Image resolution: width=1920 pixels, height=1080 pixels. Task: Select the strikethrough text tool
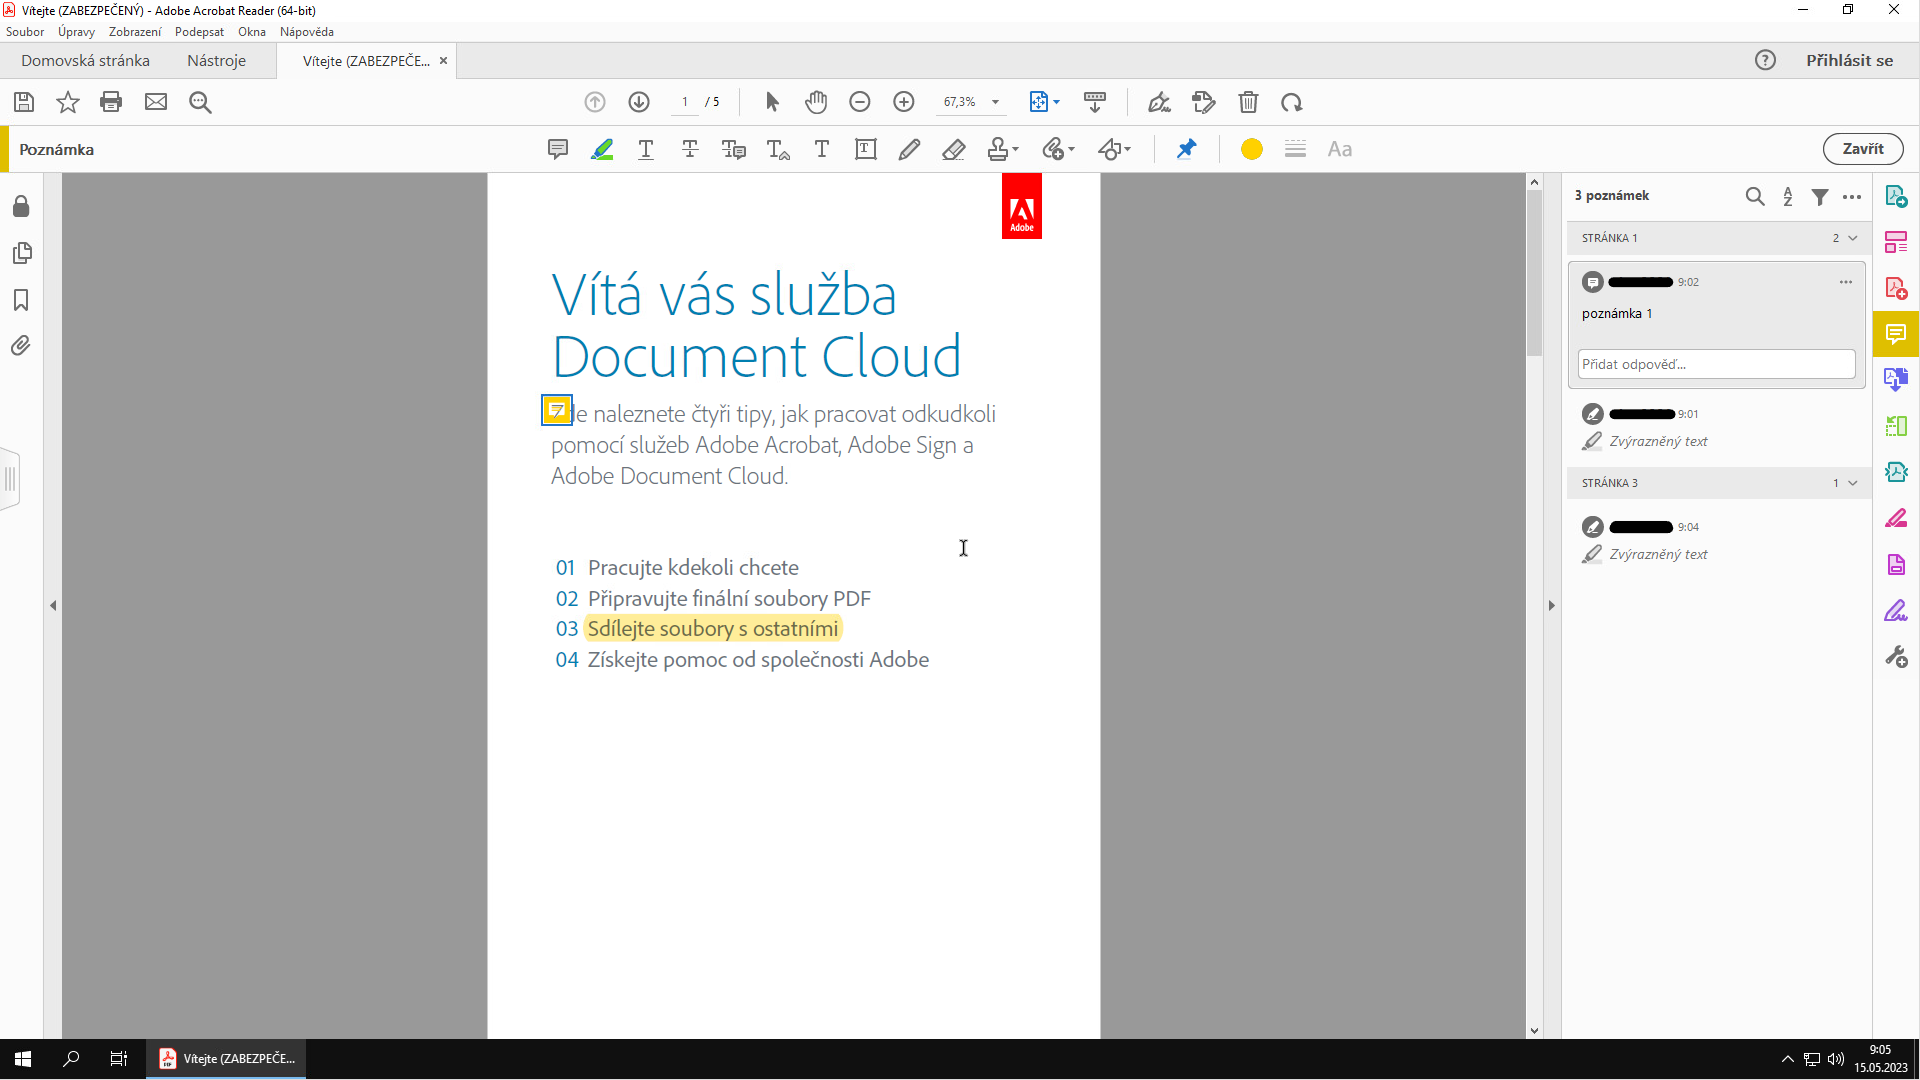tap(690, 149)
